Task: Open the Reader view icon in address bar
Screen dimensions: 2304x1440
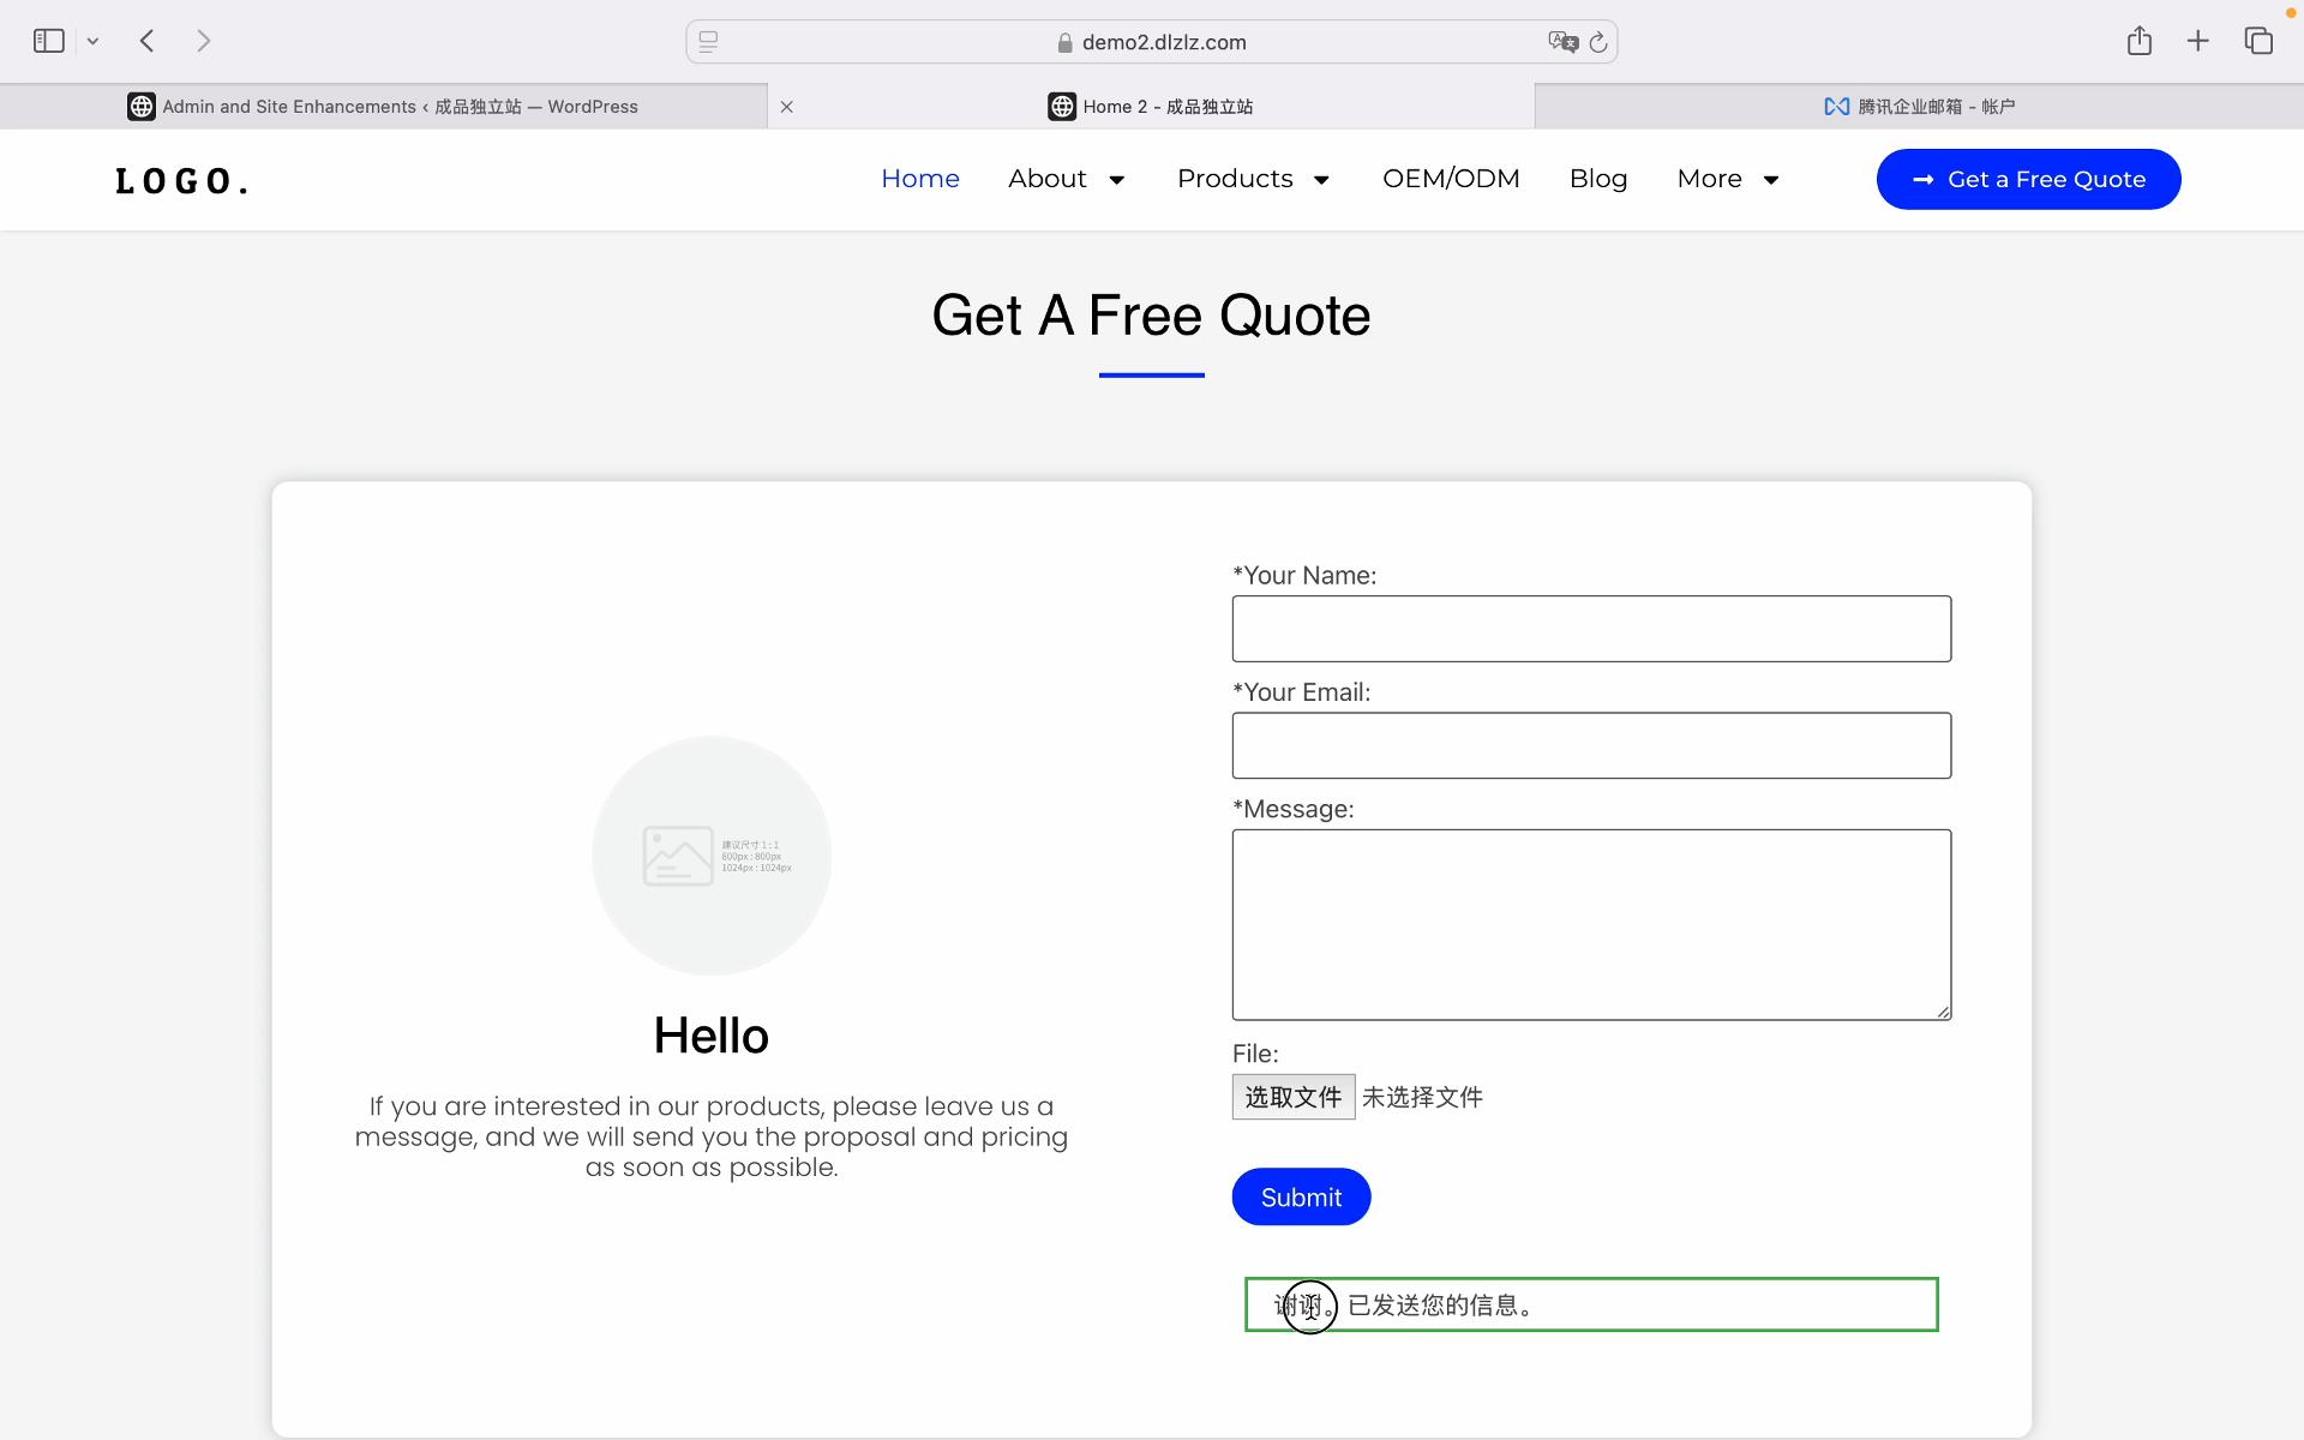Action: (x=708, y=41)
